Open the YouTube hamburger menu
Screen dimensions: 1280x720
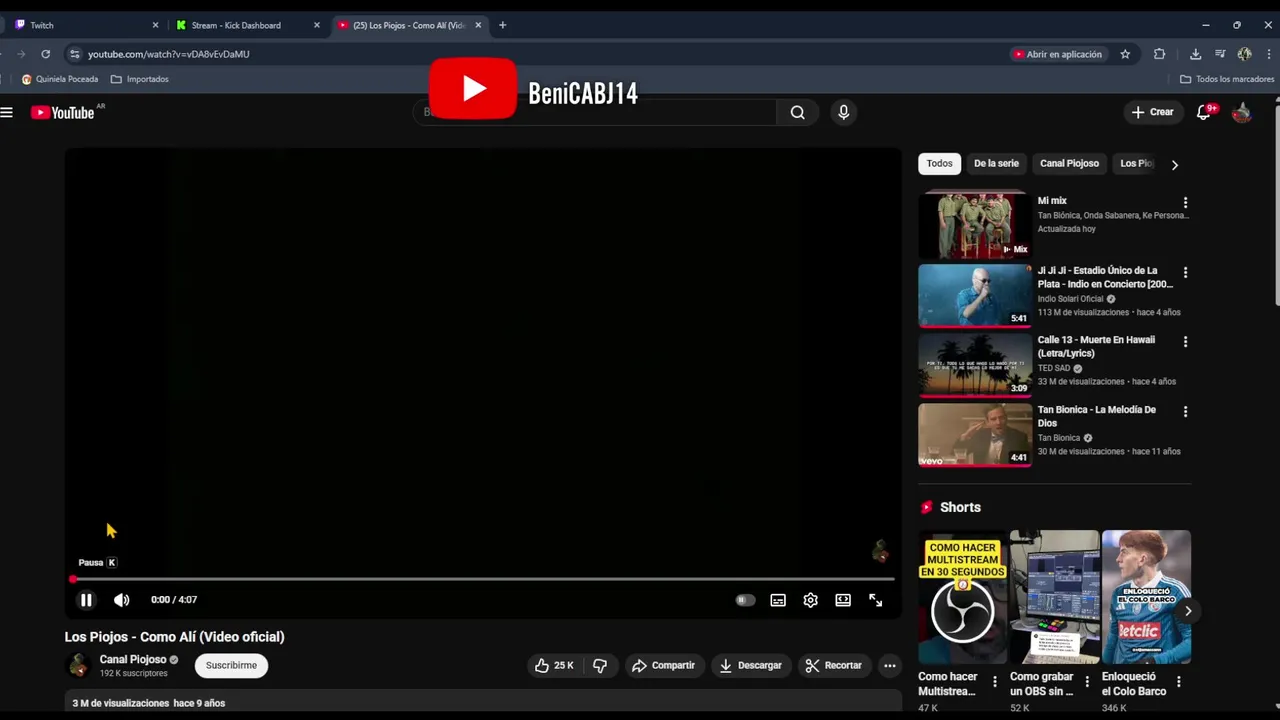[x=7, y=113]
